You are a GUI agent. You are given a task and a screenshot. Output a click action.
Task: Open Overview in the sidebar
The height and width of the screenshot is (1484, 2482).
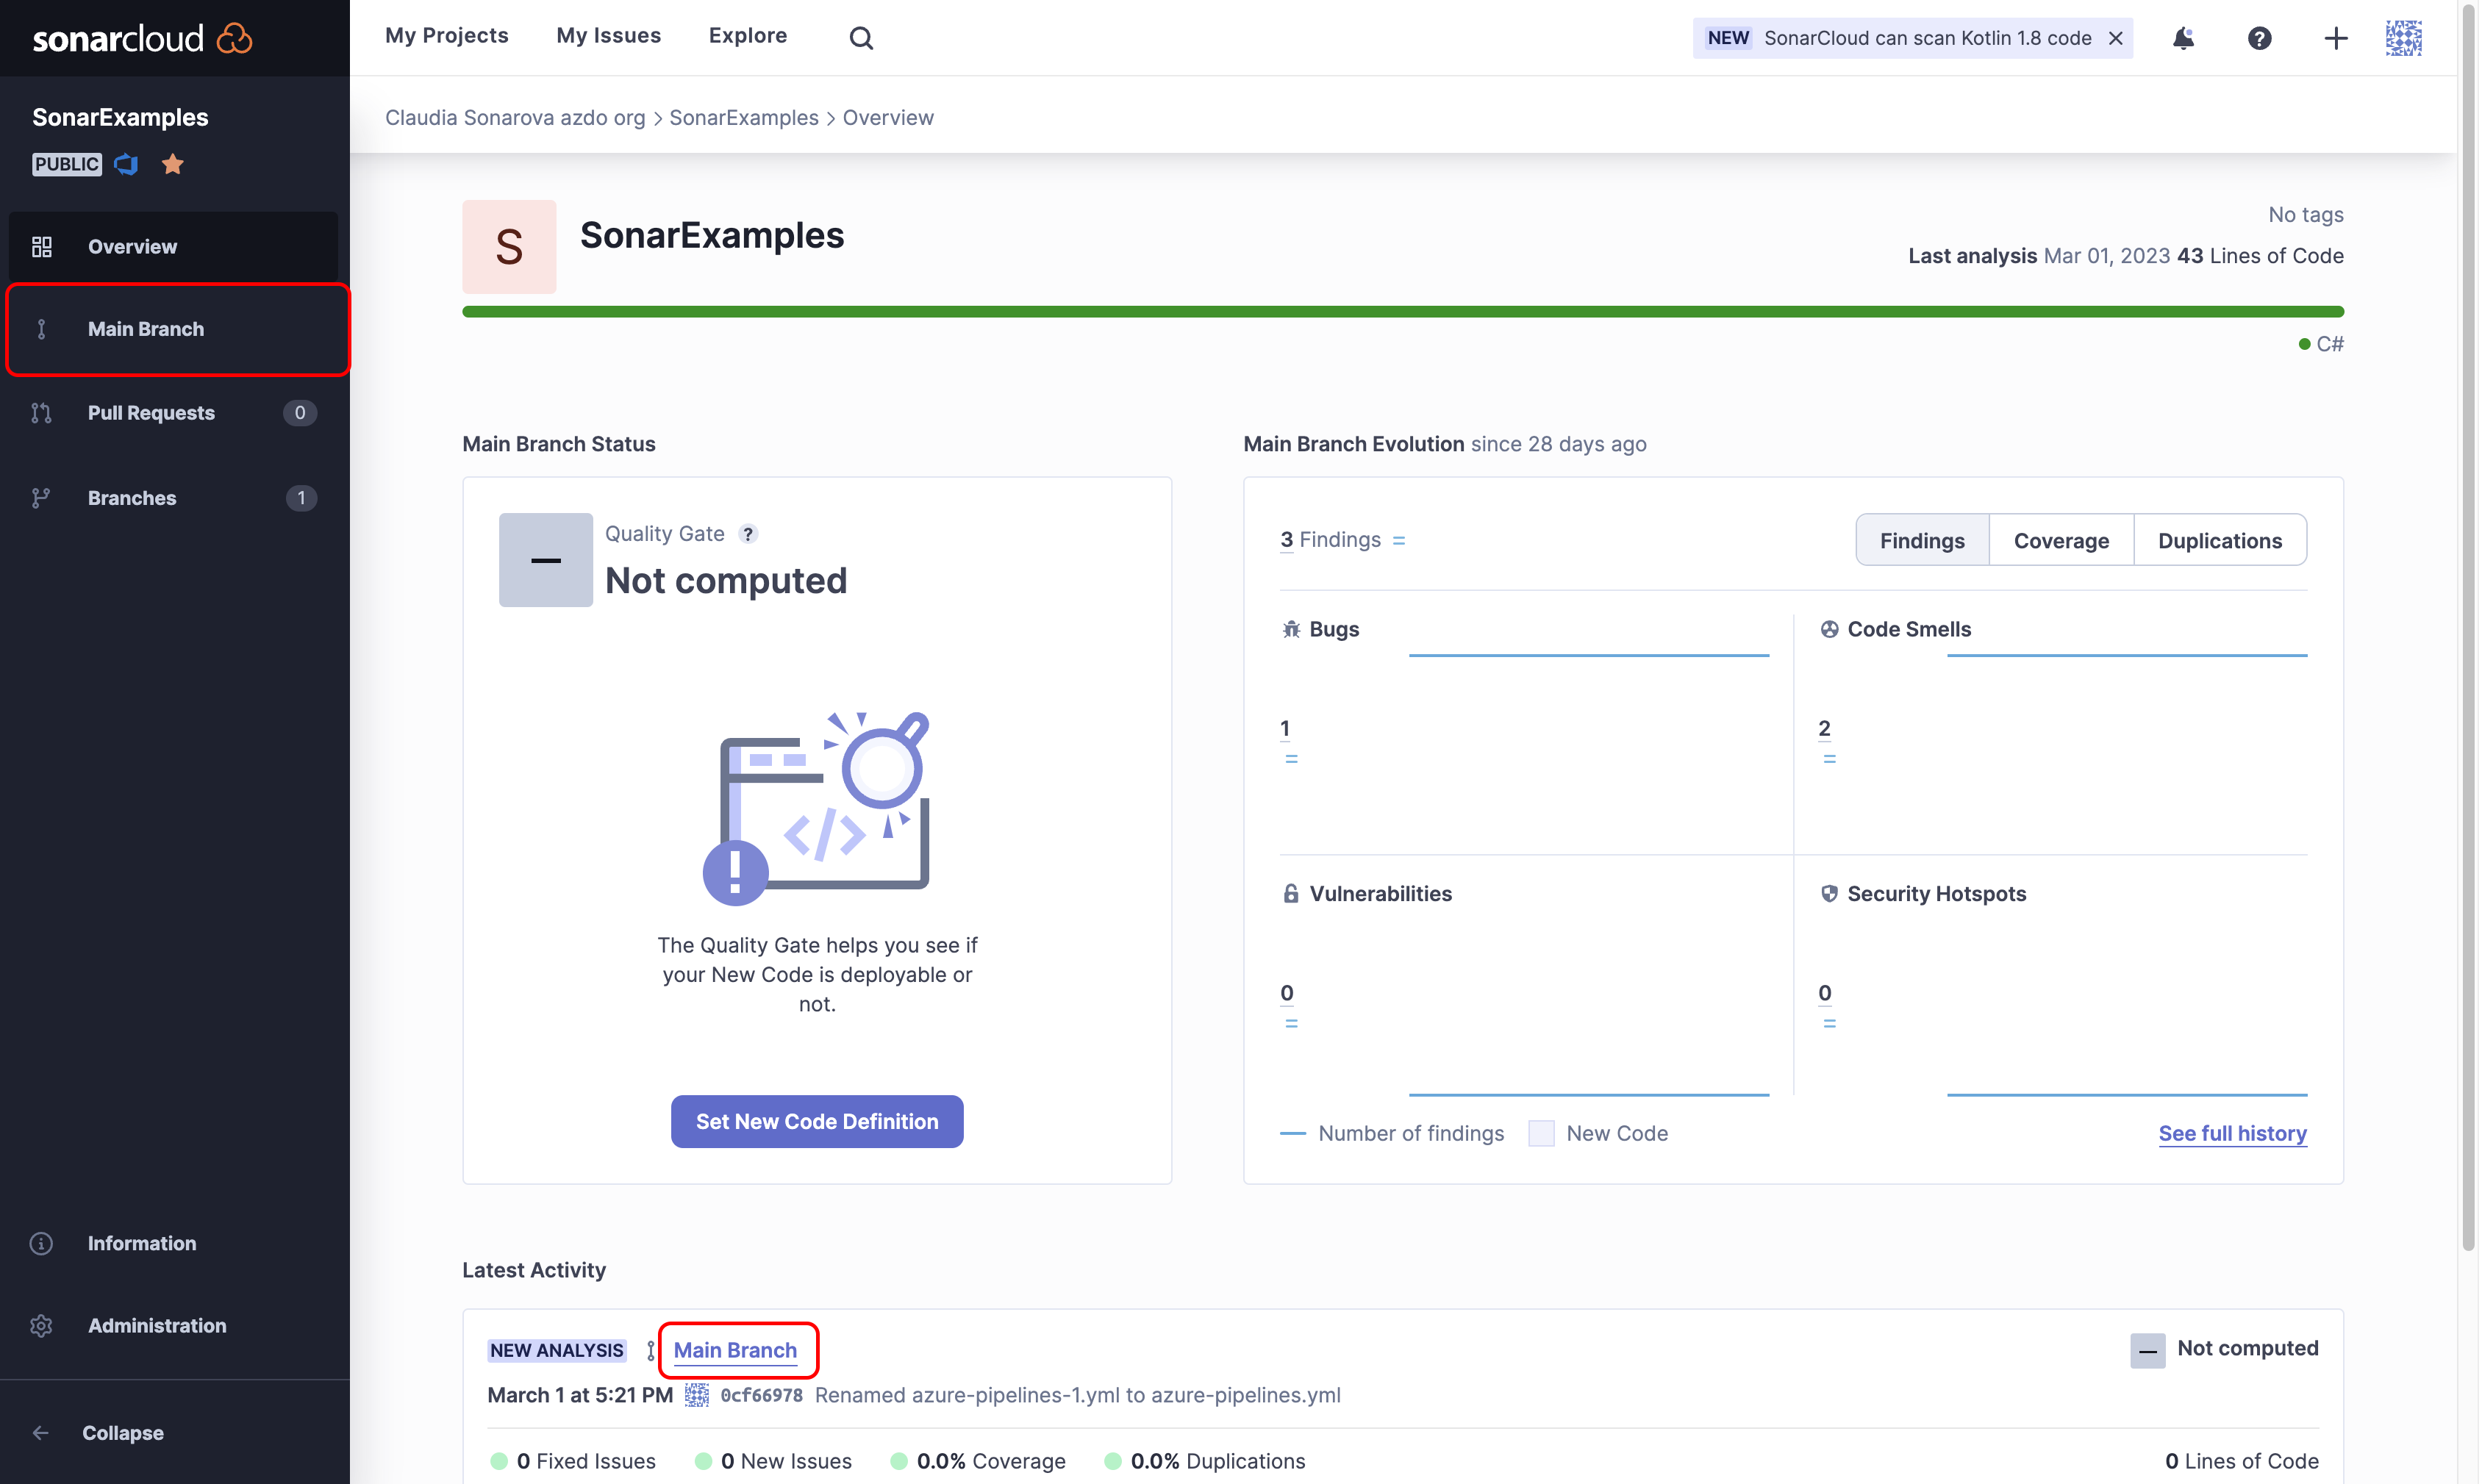[x=174, y=246]
